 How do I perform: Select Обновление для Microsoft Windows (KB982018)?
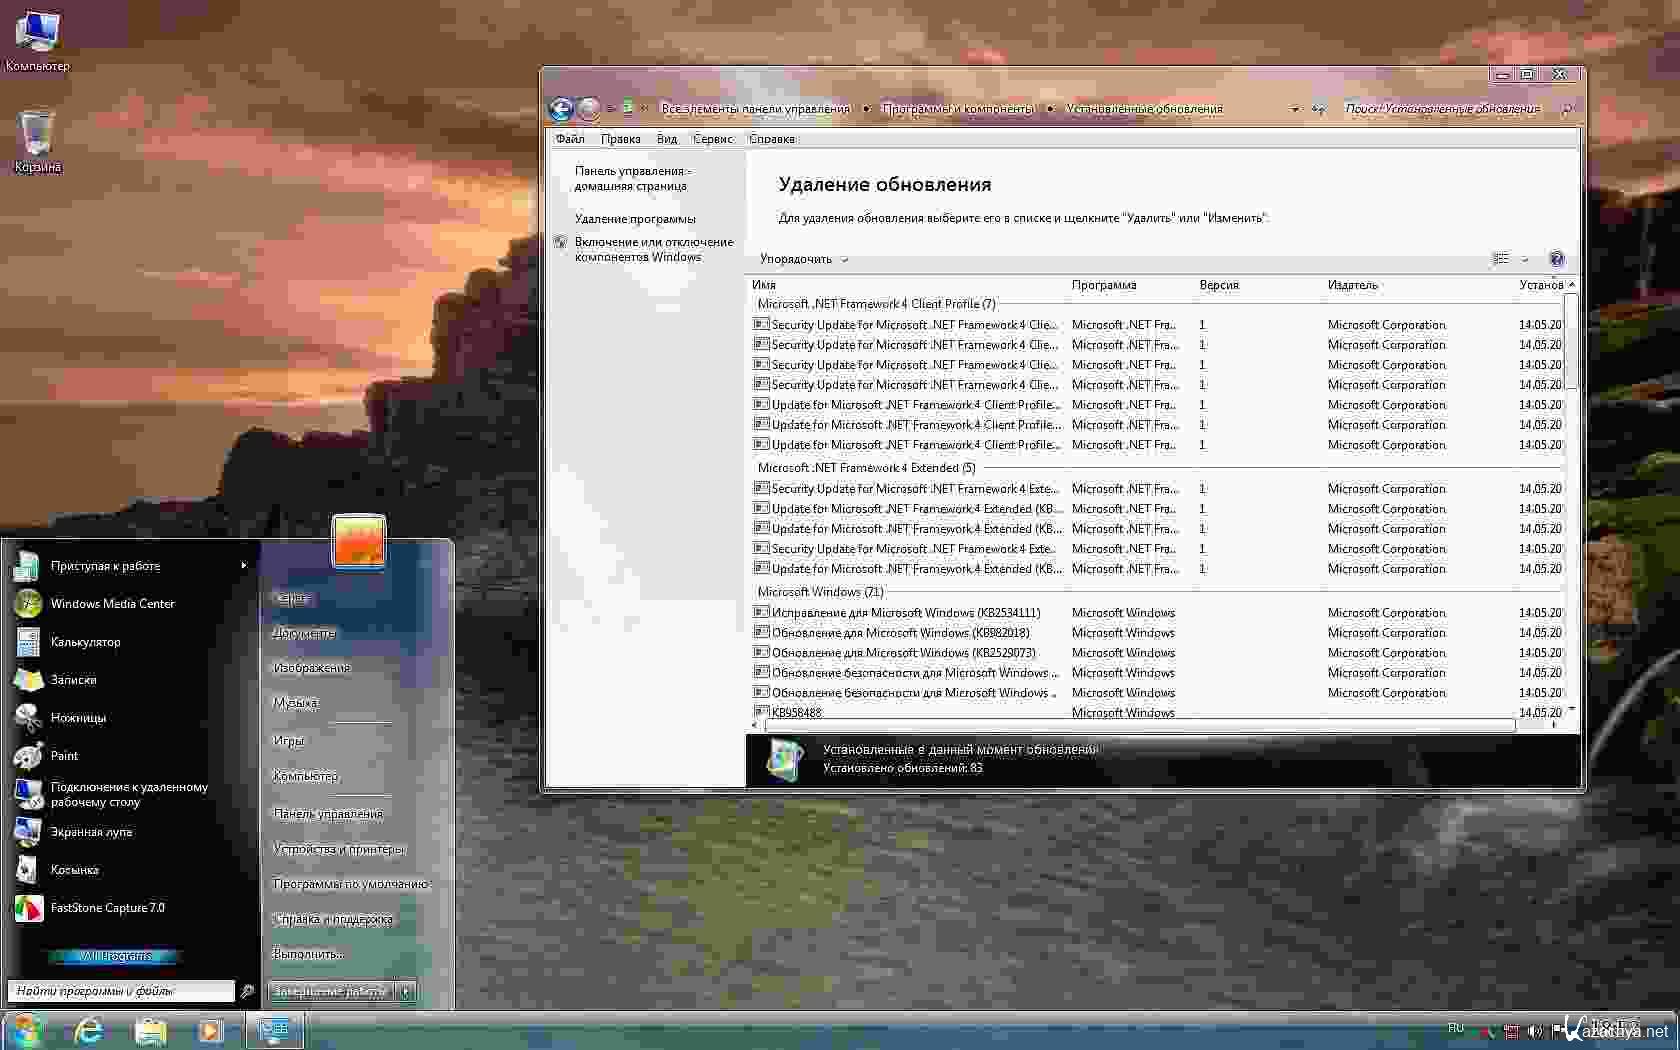1156,633
